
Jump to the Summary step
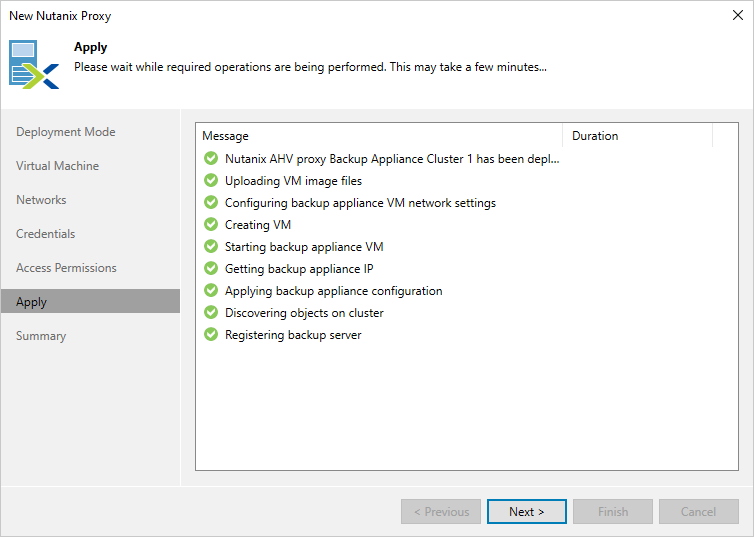41,336
